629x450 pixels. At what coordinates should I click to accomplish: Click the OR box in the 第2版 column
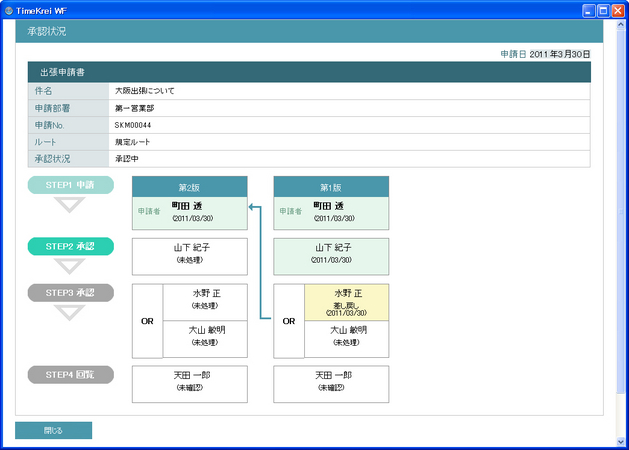147,322
